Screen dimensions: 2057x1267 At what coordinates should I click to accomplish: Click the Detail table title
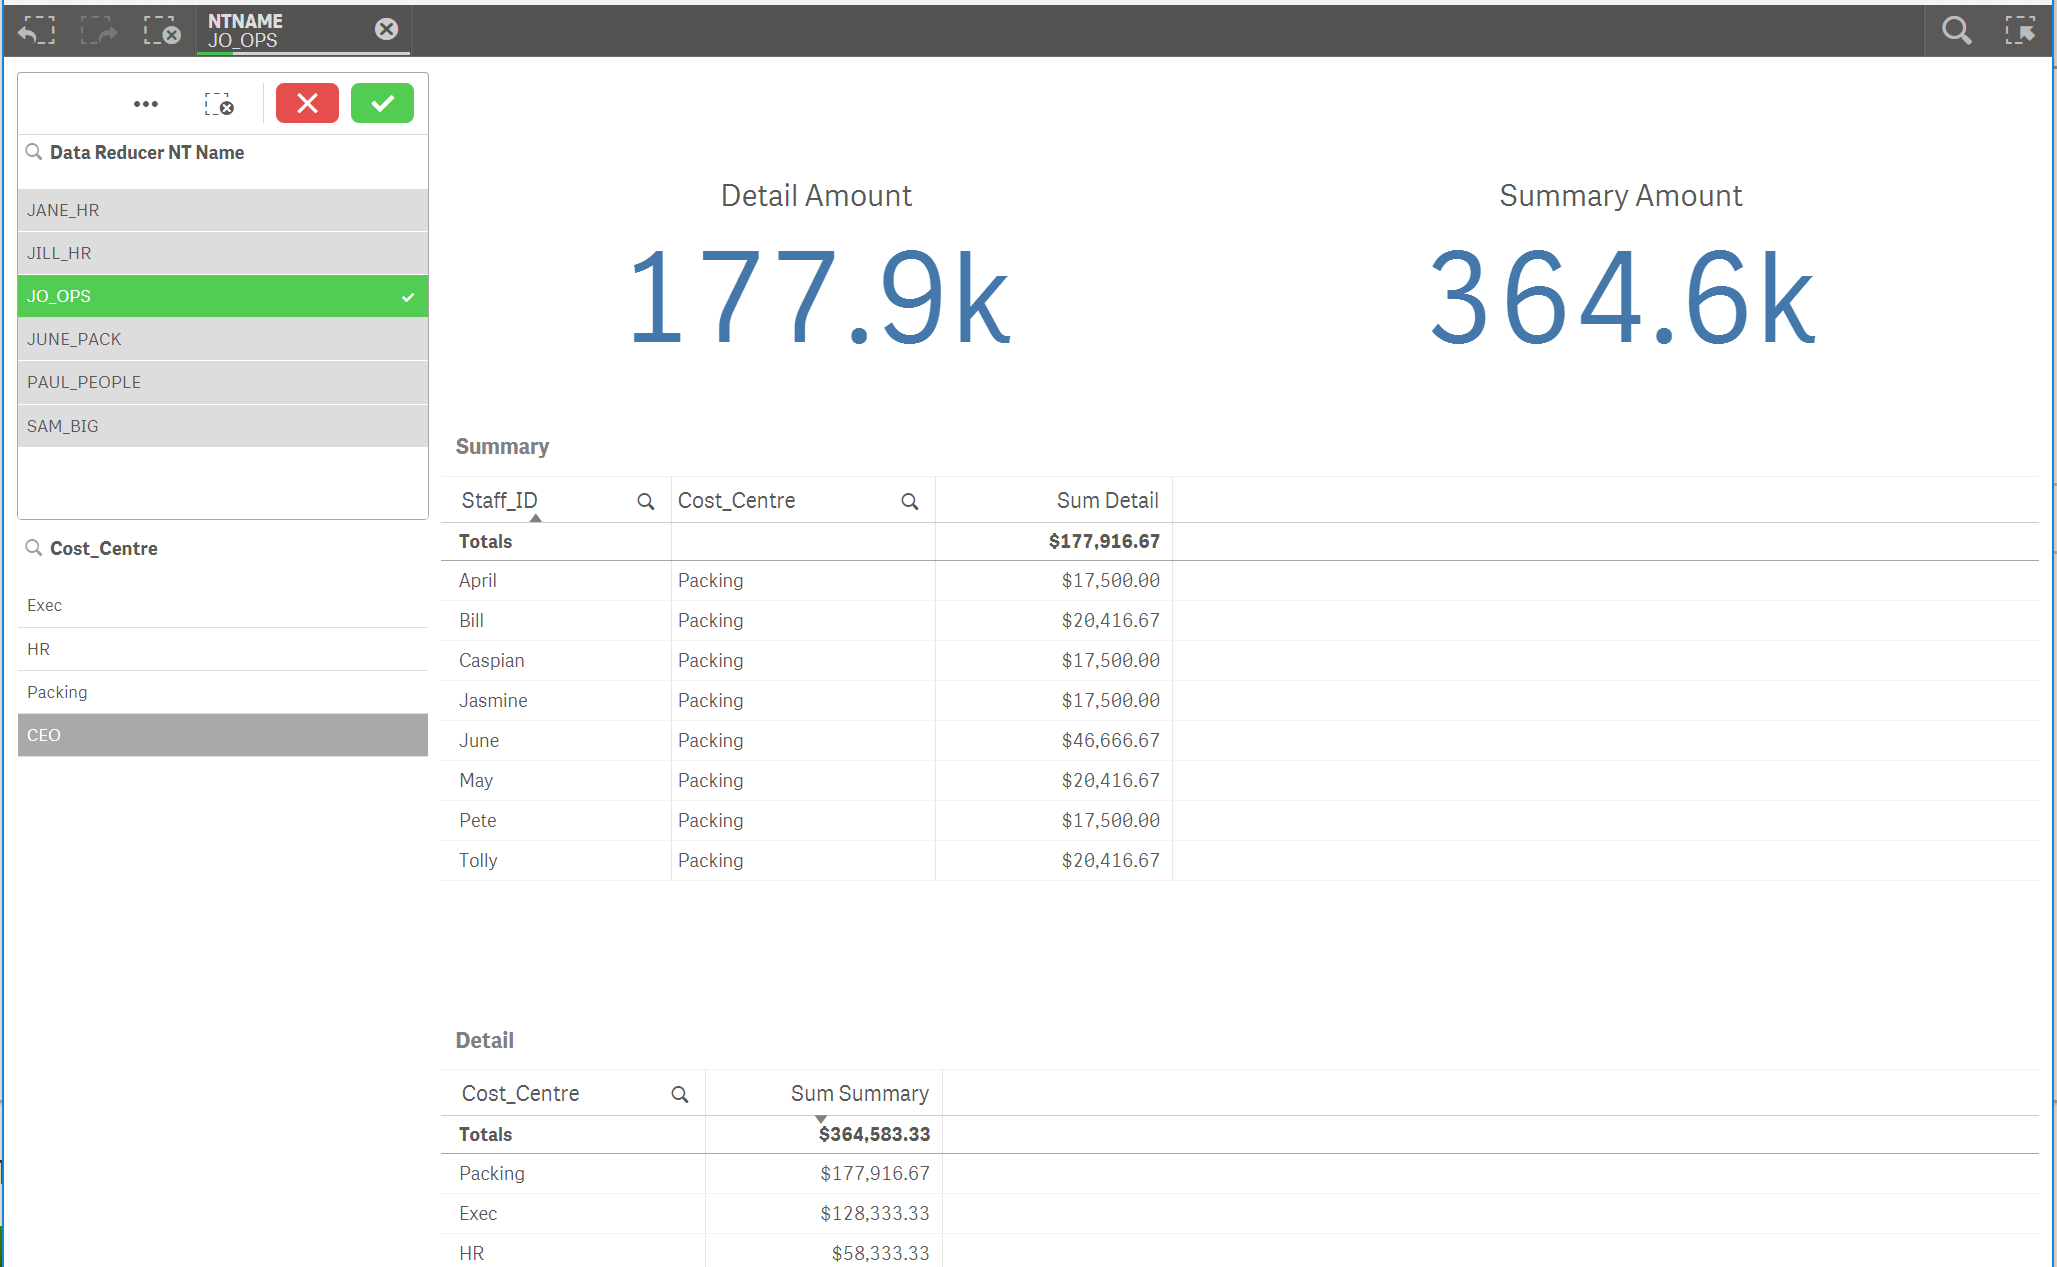pyautogui.click(x=484, y=1040)
